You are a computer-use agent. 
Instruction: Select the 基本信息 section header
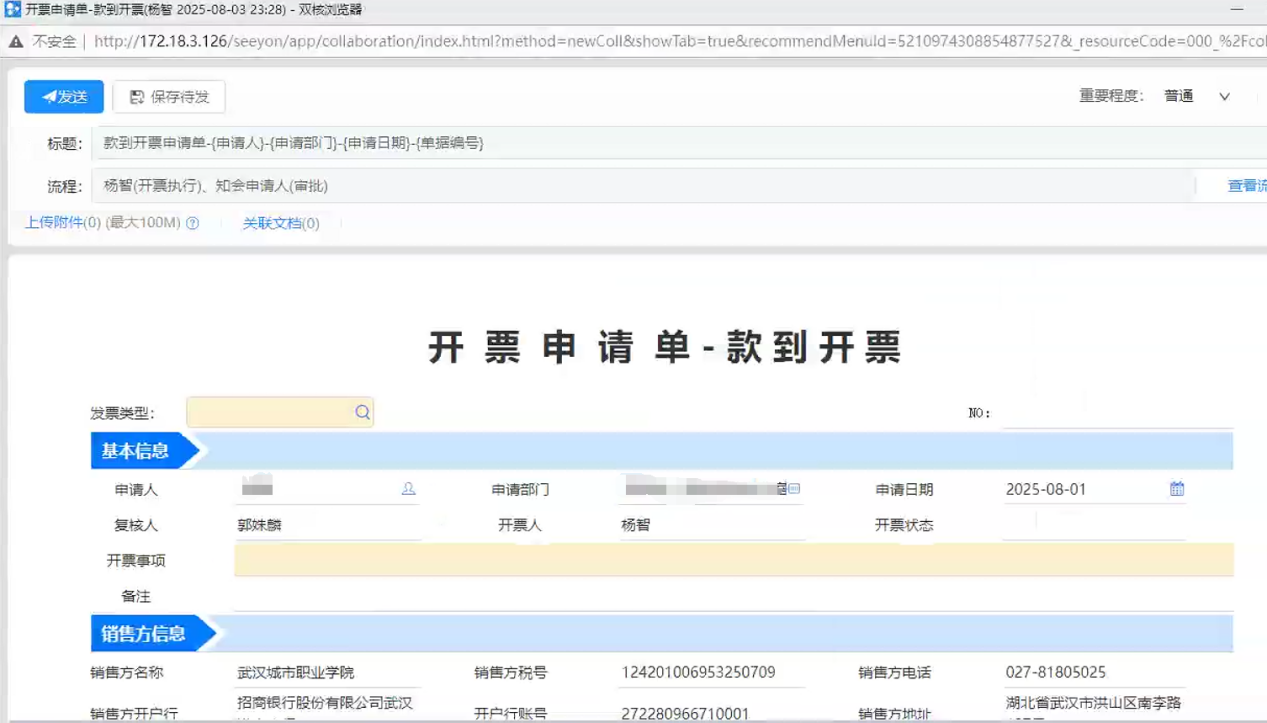[135, 451]
